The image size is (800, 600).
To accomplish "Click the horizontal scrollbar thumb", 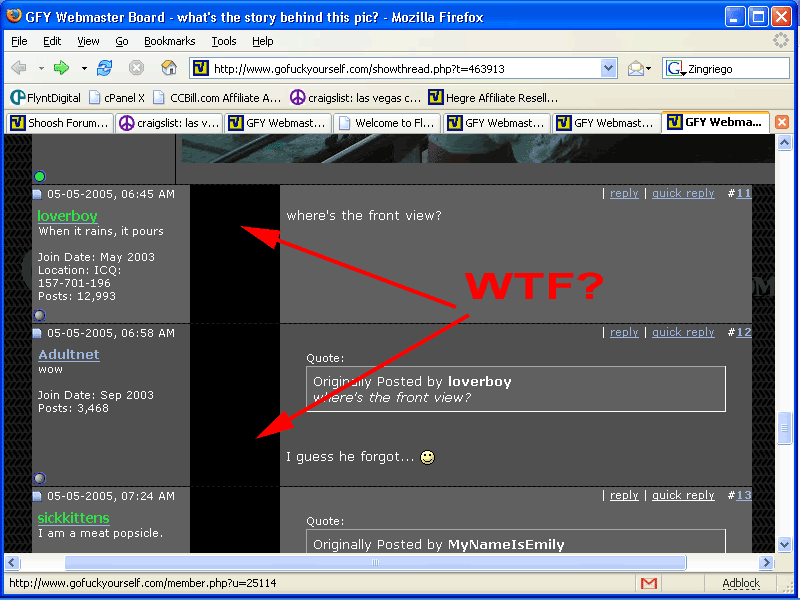I will point(376,562).
